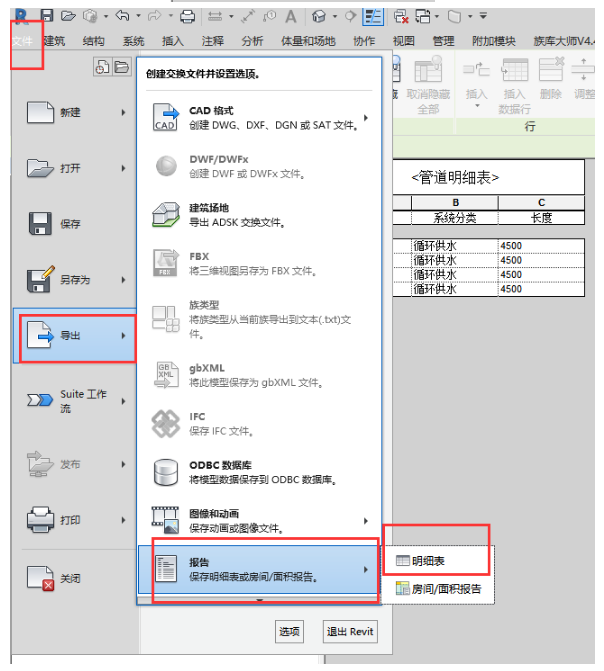The width and height of the screenshot is (604, 671).
Task: Choose 建筑场地 ADSK export option
Action: tap(259, 215)
